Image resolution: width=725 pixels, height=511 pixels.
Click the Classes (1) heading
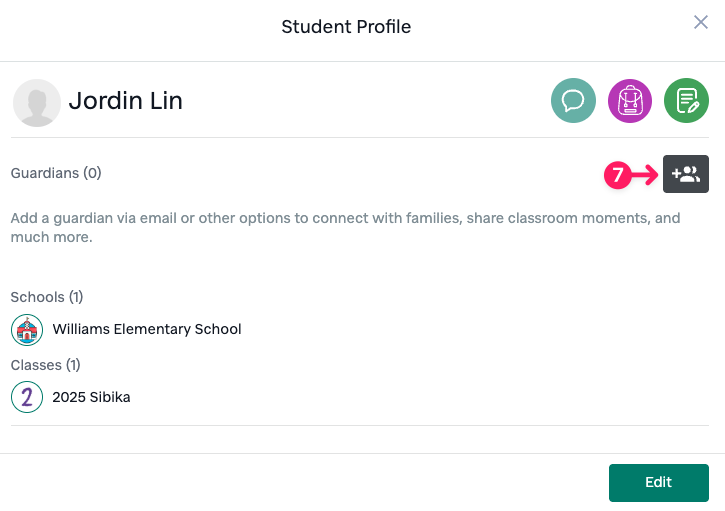46,365
